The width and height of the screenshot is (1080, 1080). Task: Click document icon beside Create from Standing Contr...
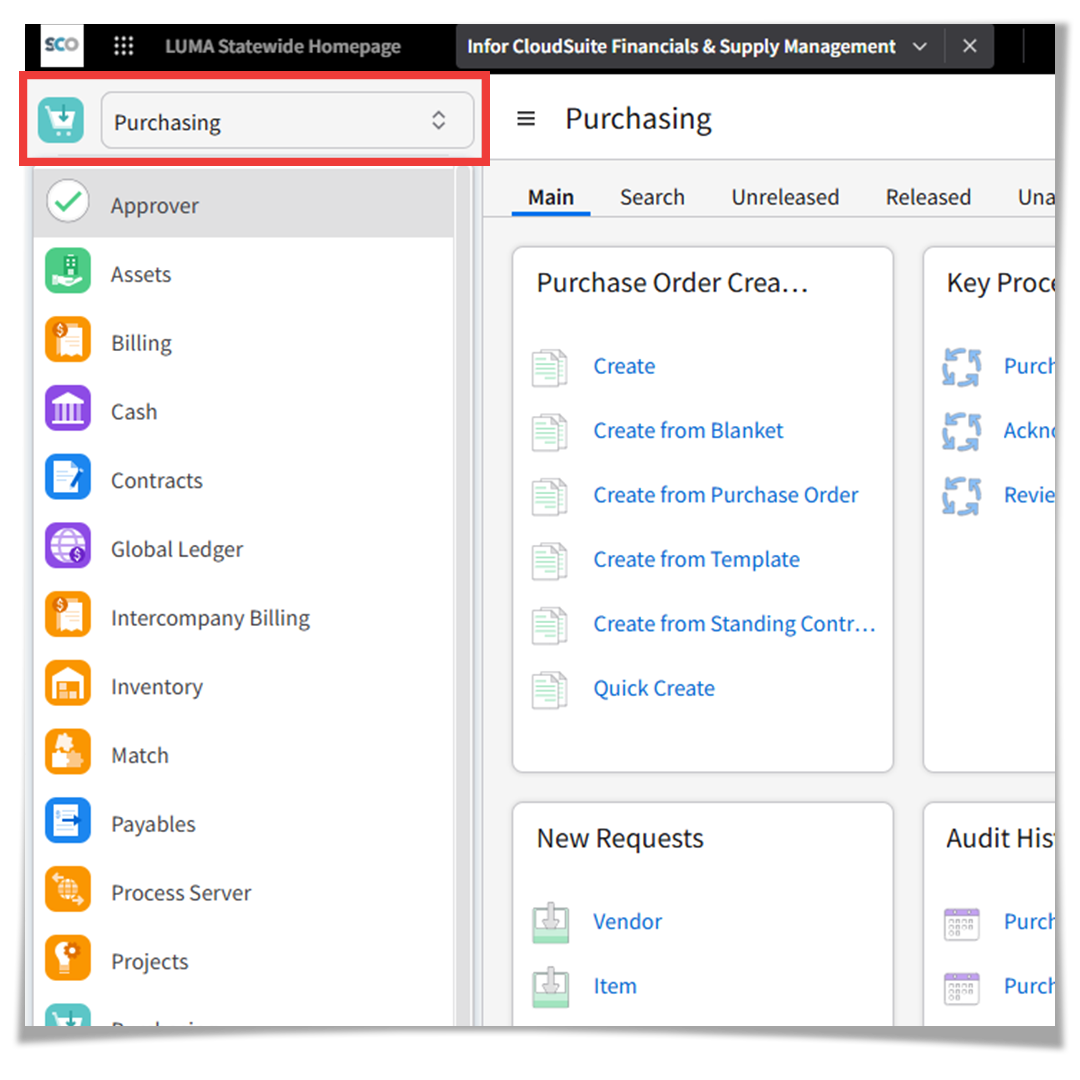pos(550,625)
